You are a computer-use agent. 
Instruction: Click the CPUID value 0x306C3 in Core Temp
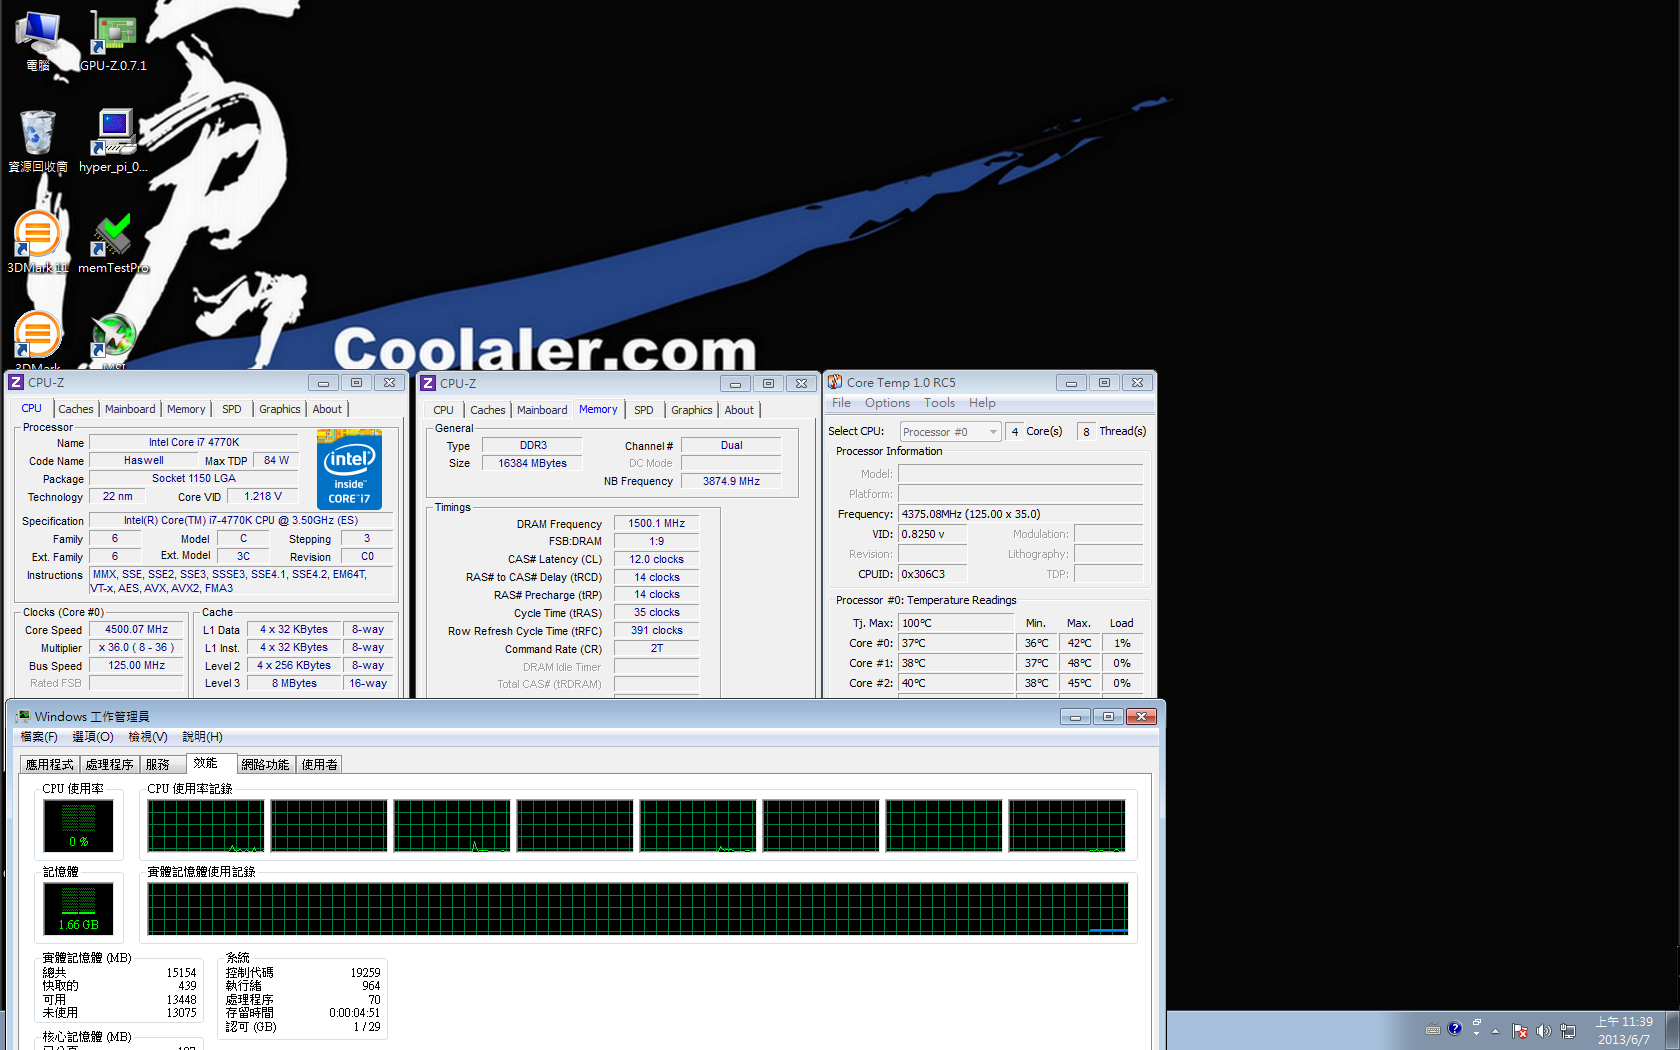coord(932,574)
